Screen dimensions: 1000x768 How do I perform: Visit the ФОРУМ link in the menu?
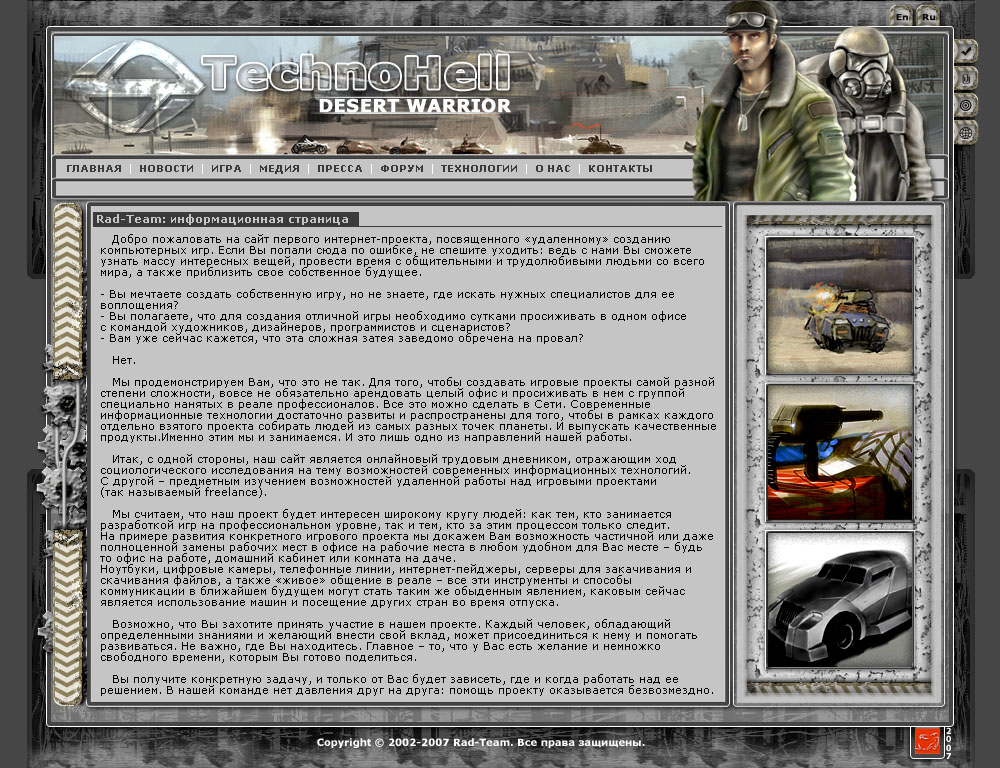[x=402, y=168]
